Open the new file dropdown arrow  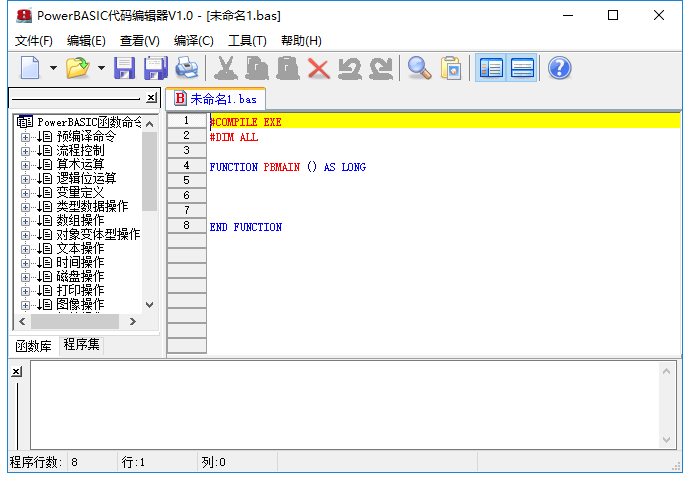tap(53, 68)
